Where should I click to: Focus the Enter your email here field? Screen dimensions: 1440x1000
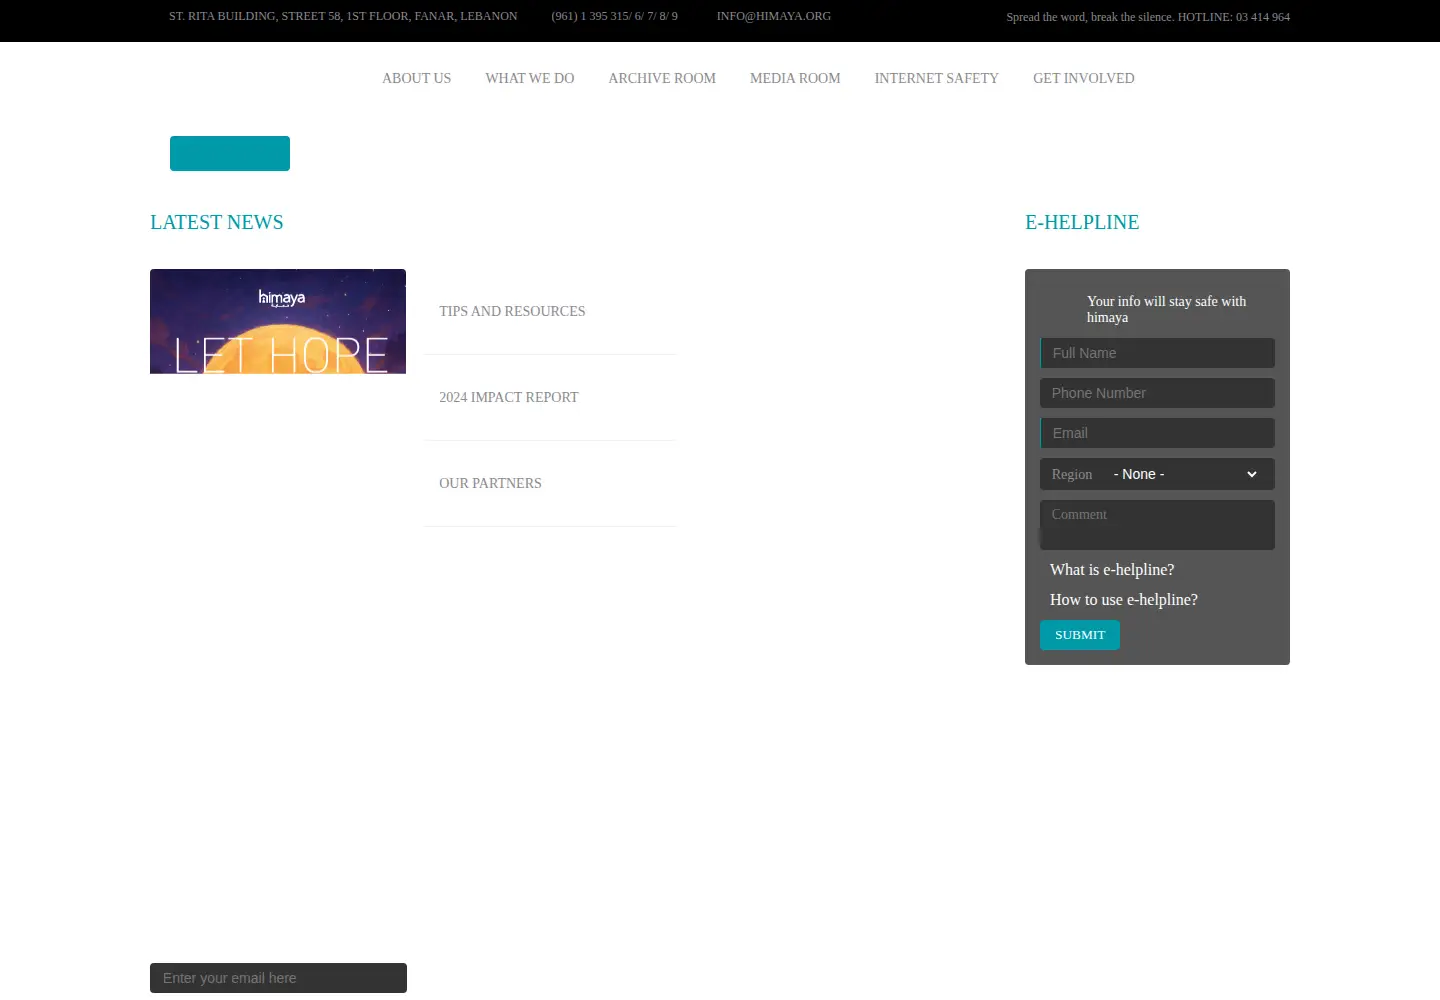pyautogui.click(x=278, y=978)
